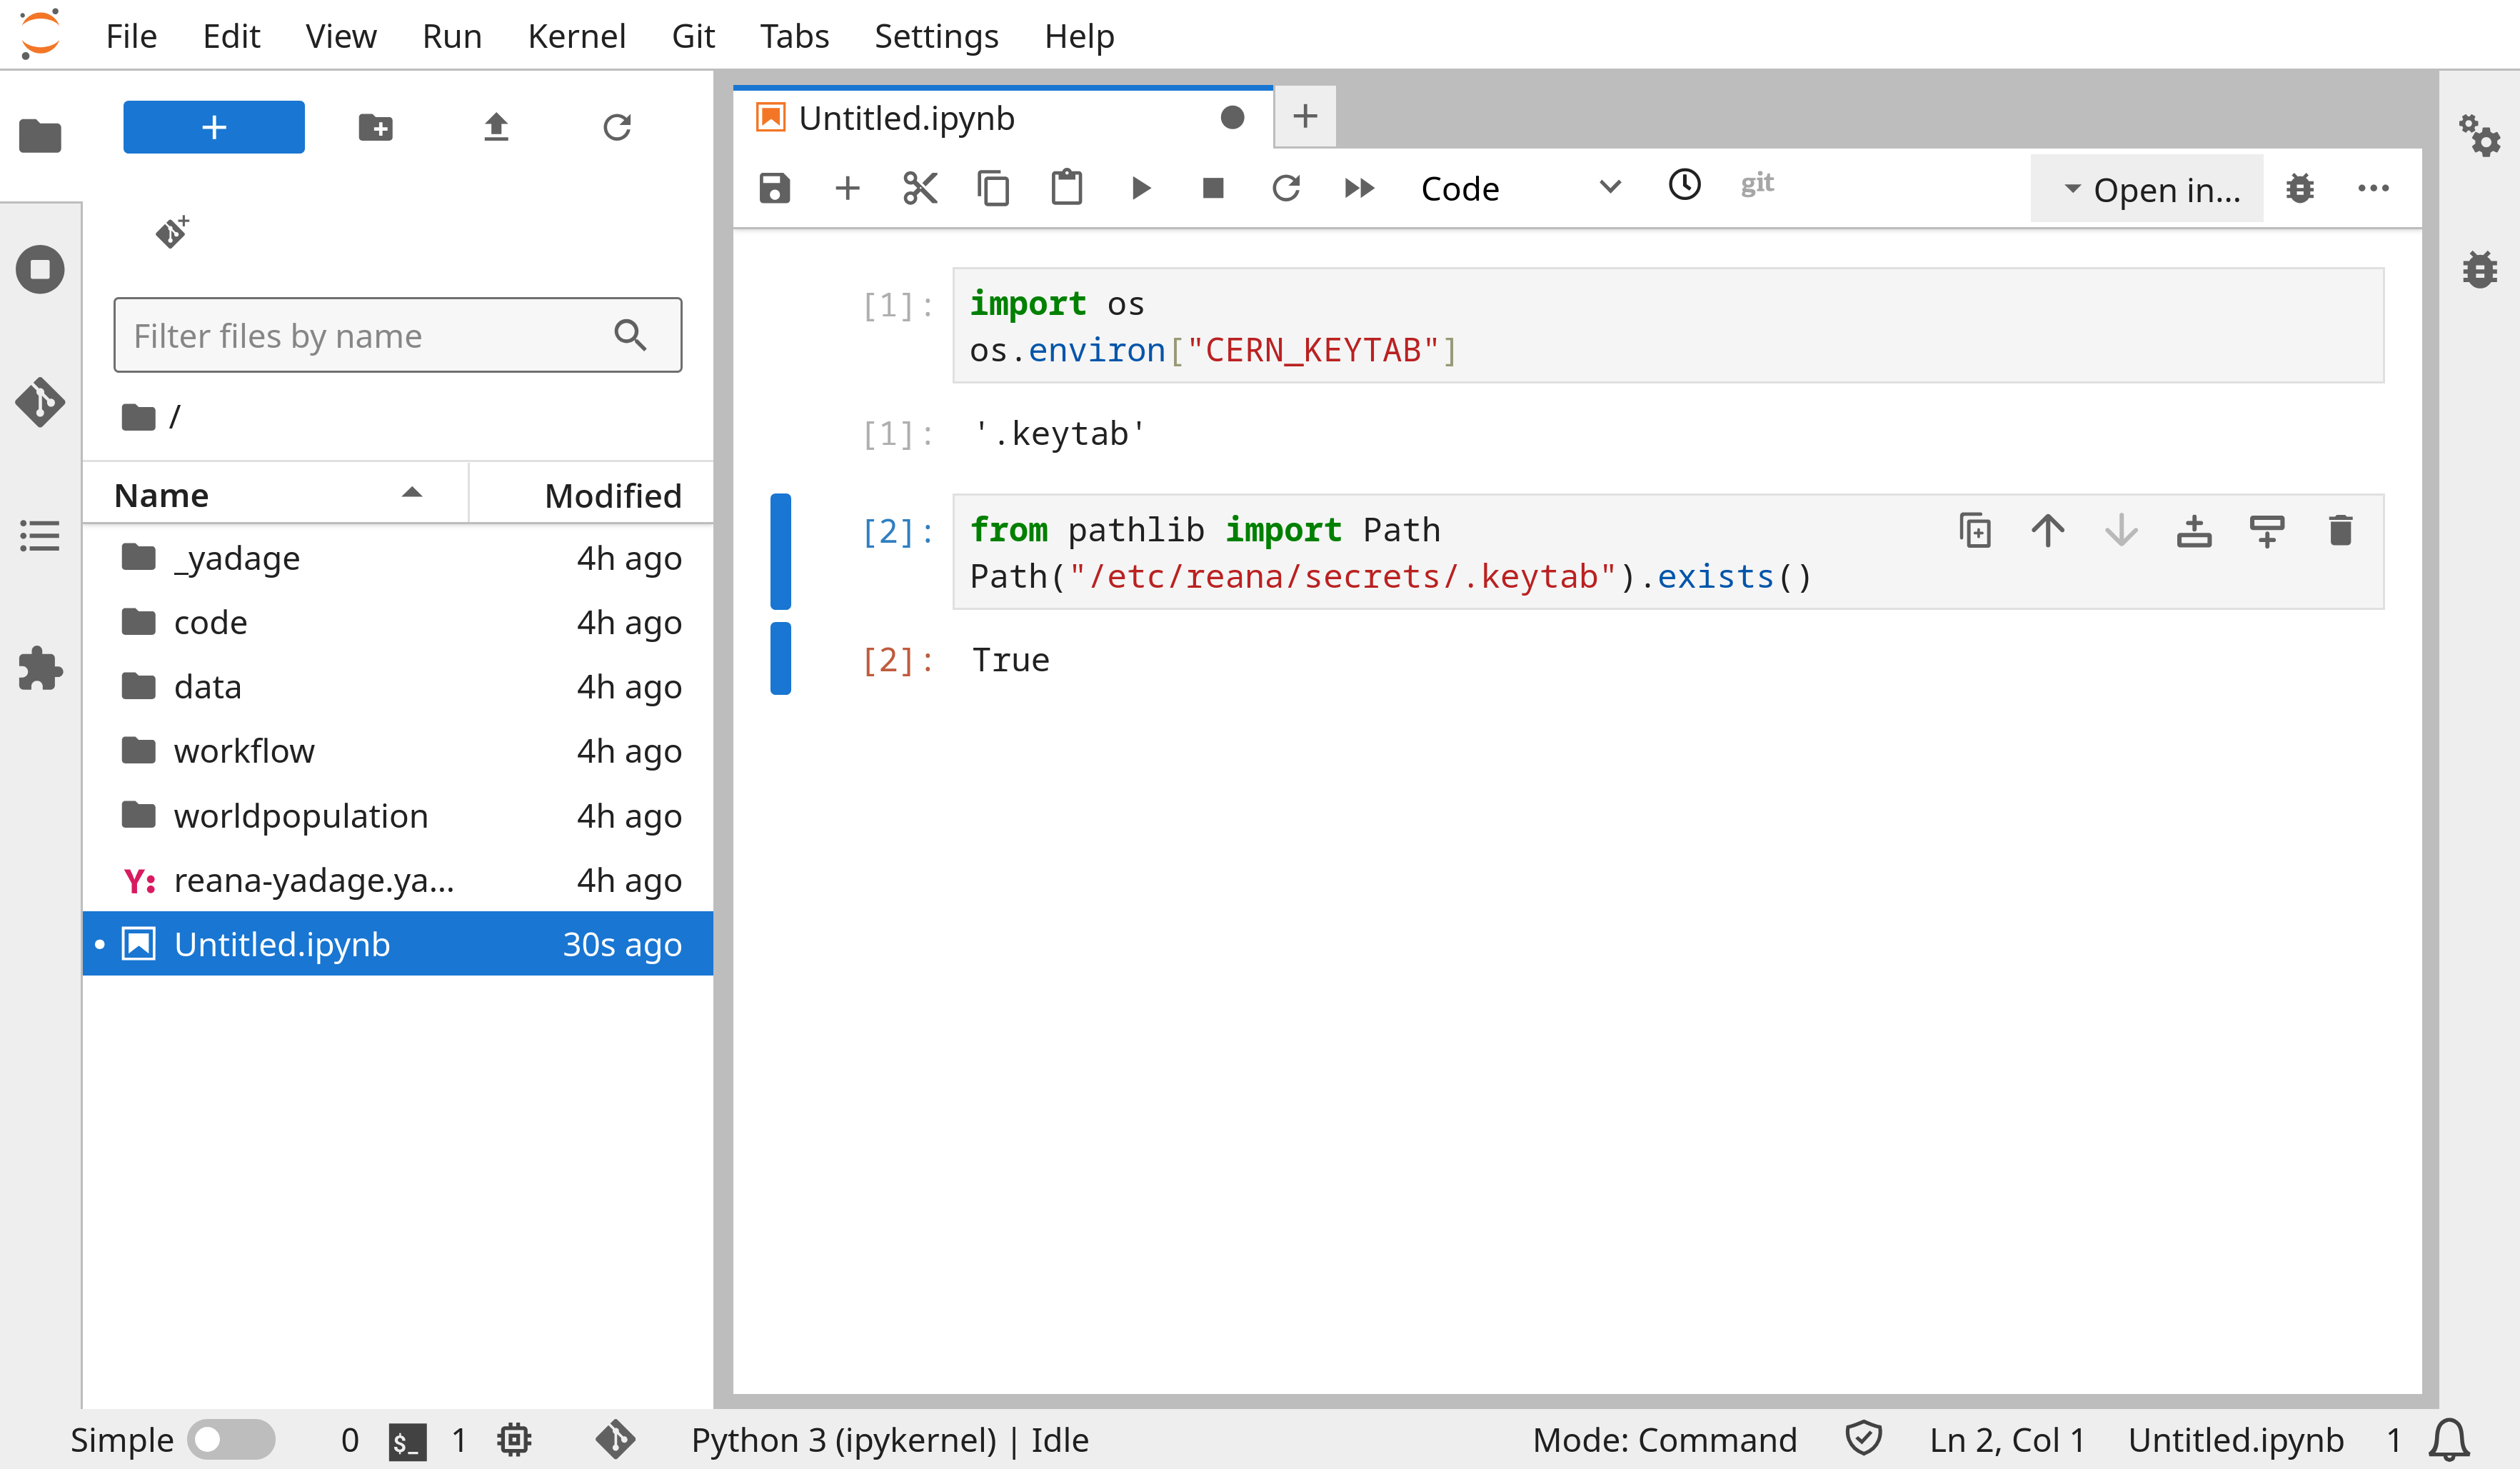The image size is (2520, 1469).
Task: Enable the notebook debugger bug icon
Action: pyautogui.click(x=2299, y=188)
